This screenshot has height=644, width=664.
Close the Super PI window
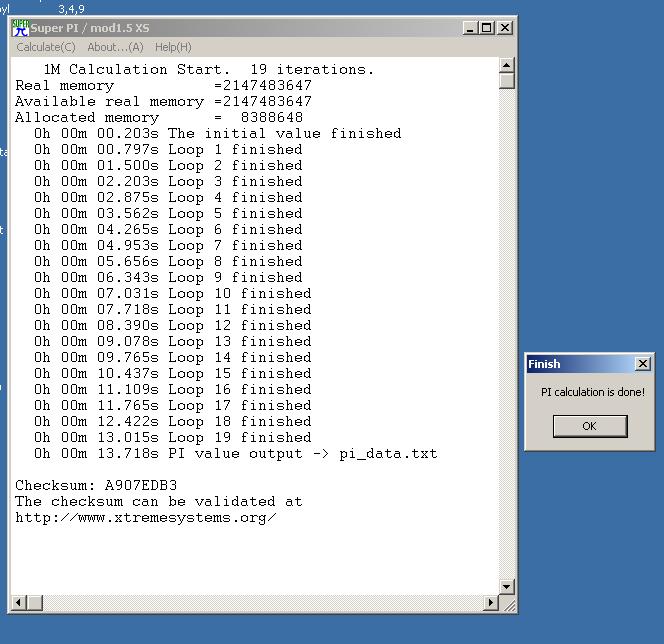coord(504,28)
